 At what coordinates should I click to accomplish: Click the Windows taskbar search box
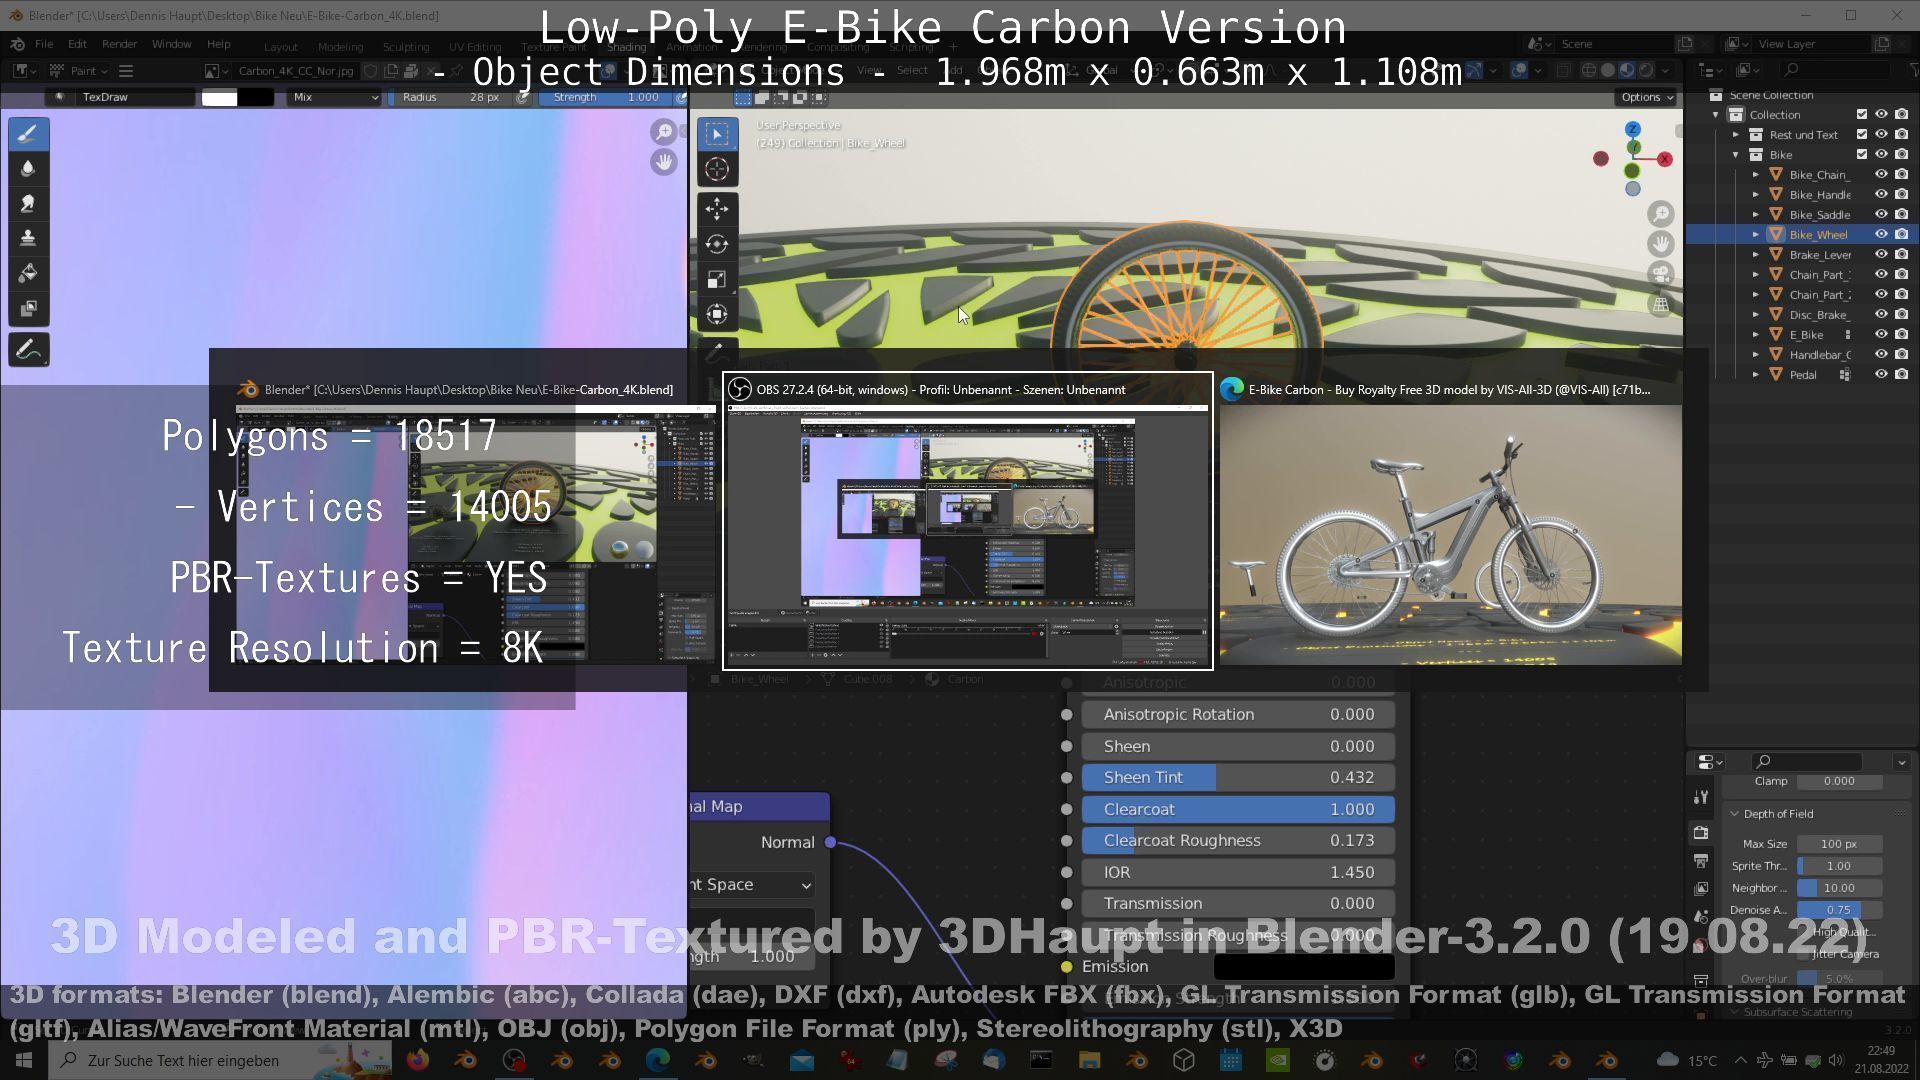click(222, 1060)
